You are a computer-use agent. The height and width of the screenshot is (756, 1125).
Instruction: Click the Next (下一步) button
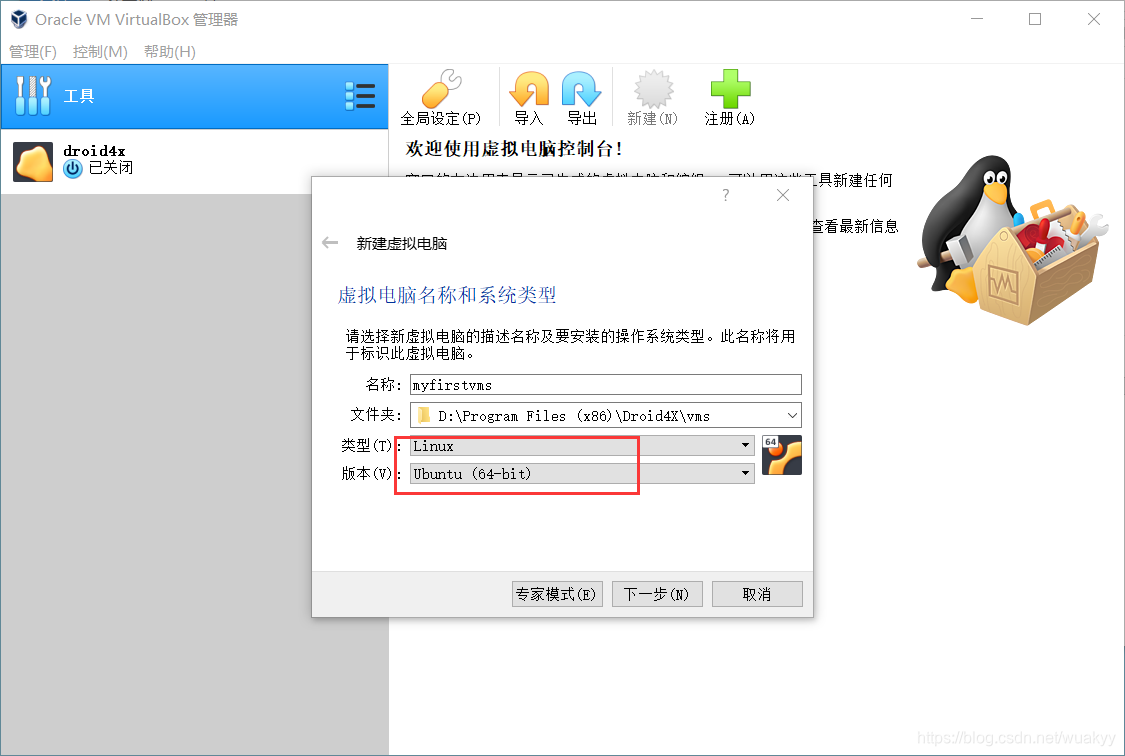coord(656,594)
